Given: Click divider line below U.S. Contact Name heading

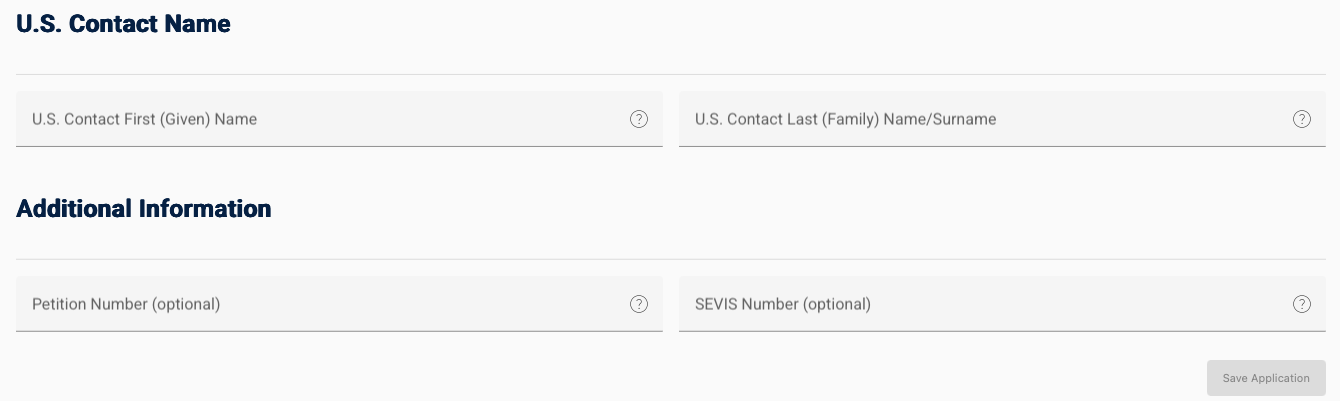Looking at the screenshot, I should pyautogui.click(x=670, y=74).
